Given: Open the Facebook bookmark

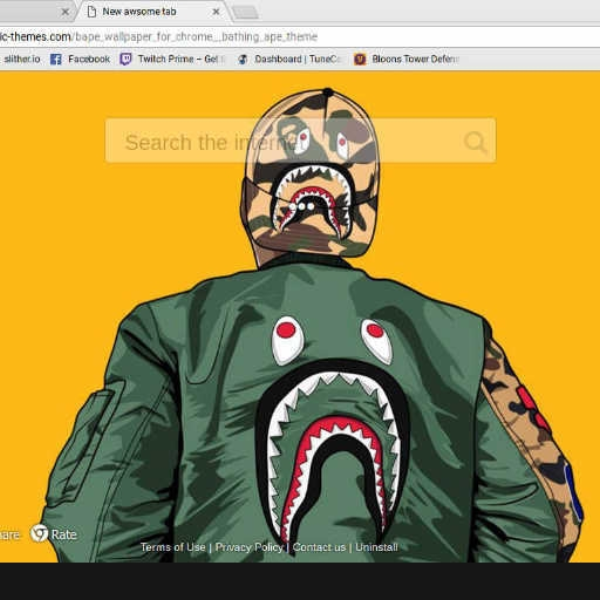Looking at the screenshot, I should (x=80, y=59).
